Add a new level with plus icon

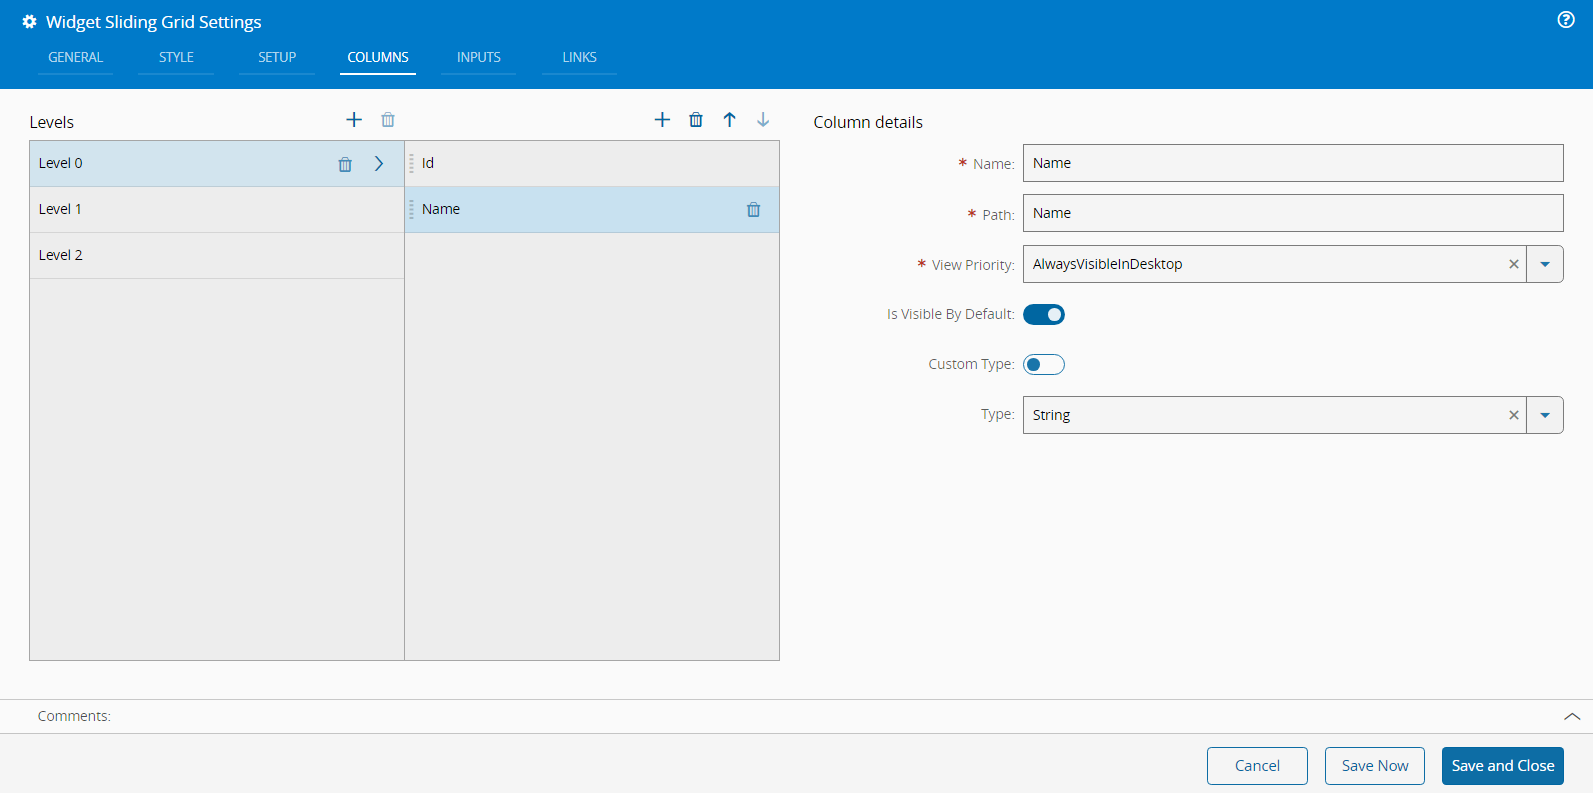pyautogui.click(x=354, y=120)
